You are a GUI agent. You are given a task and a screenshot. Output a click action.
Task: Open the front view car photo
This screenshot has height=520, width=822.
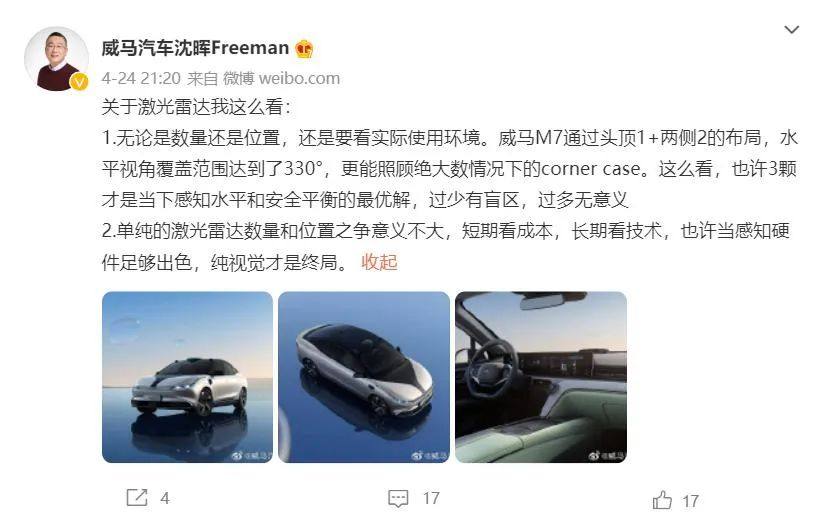click(x=187, y=377)
